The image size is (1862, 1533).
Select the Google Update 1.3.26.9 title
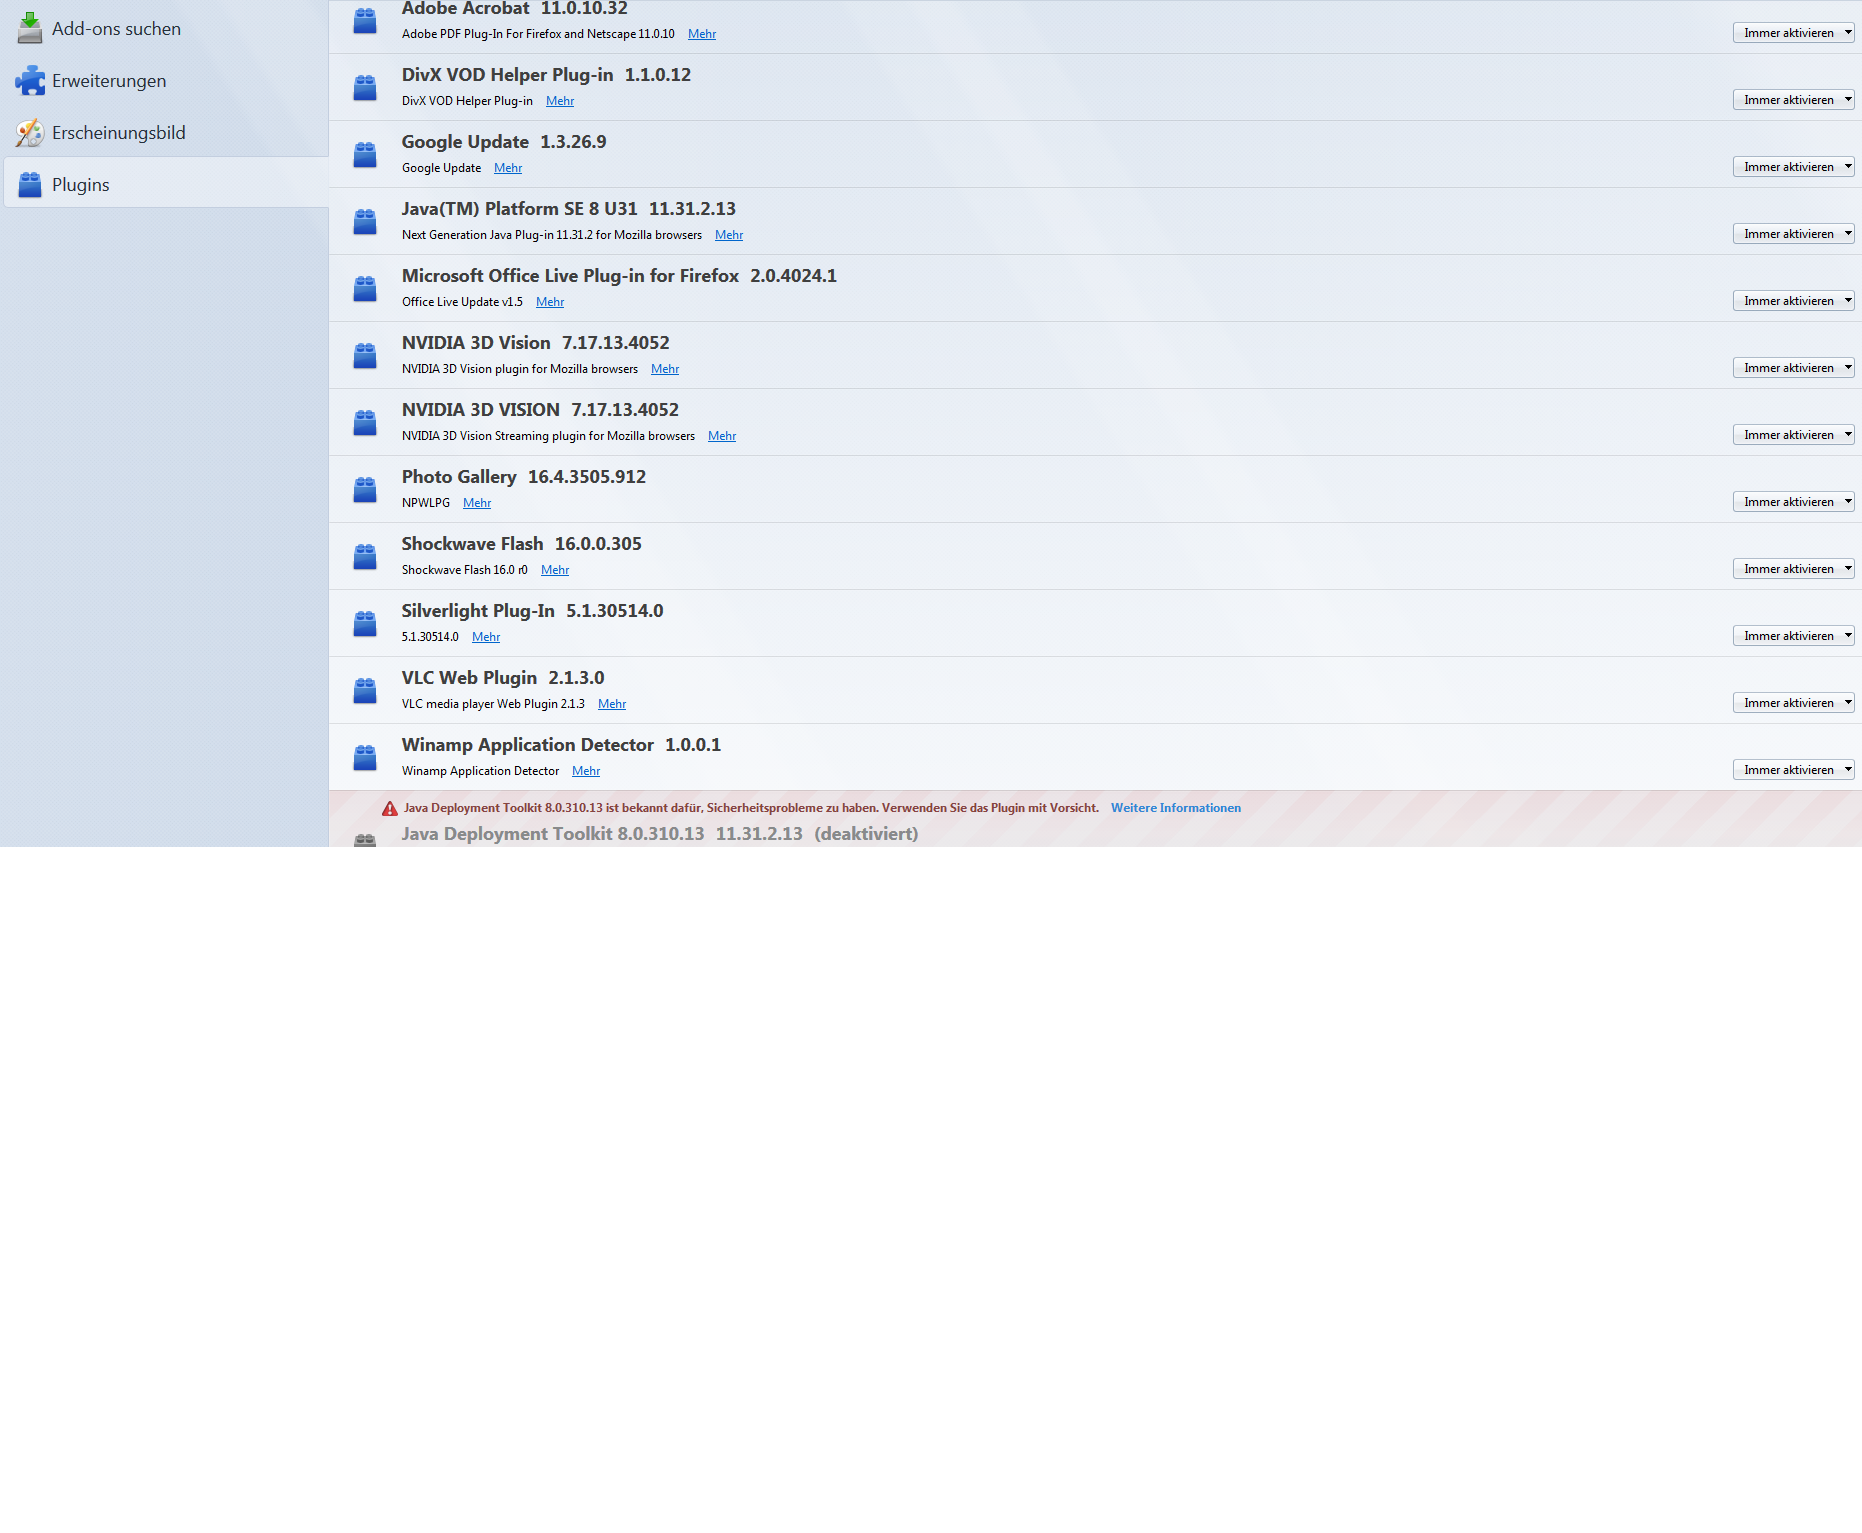[504, 142]
